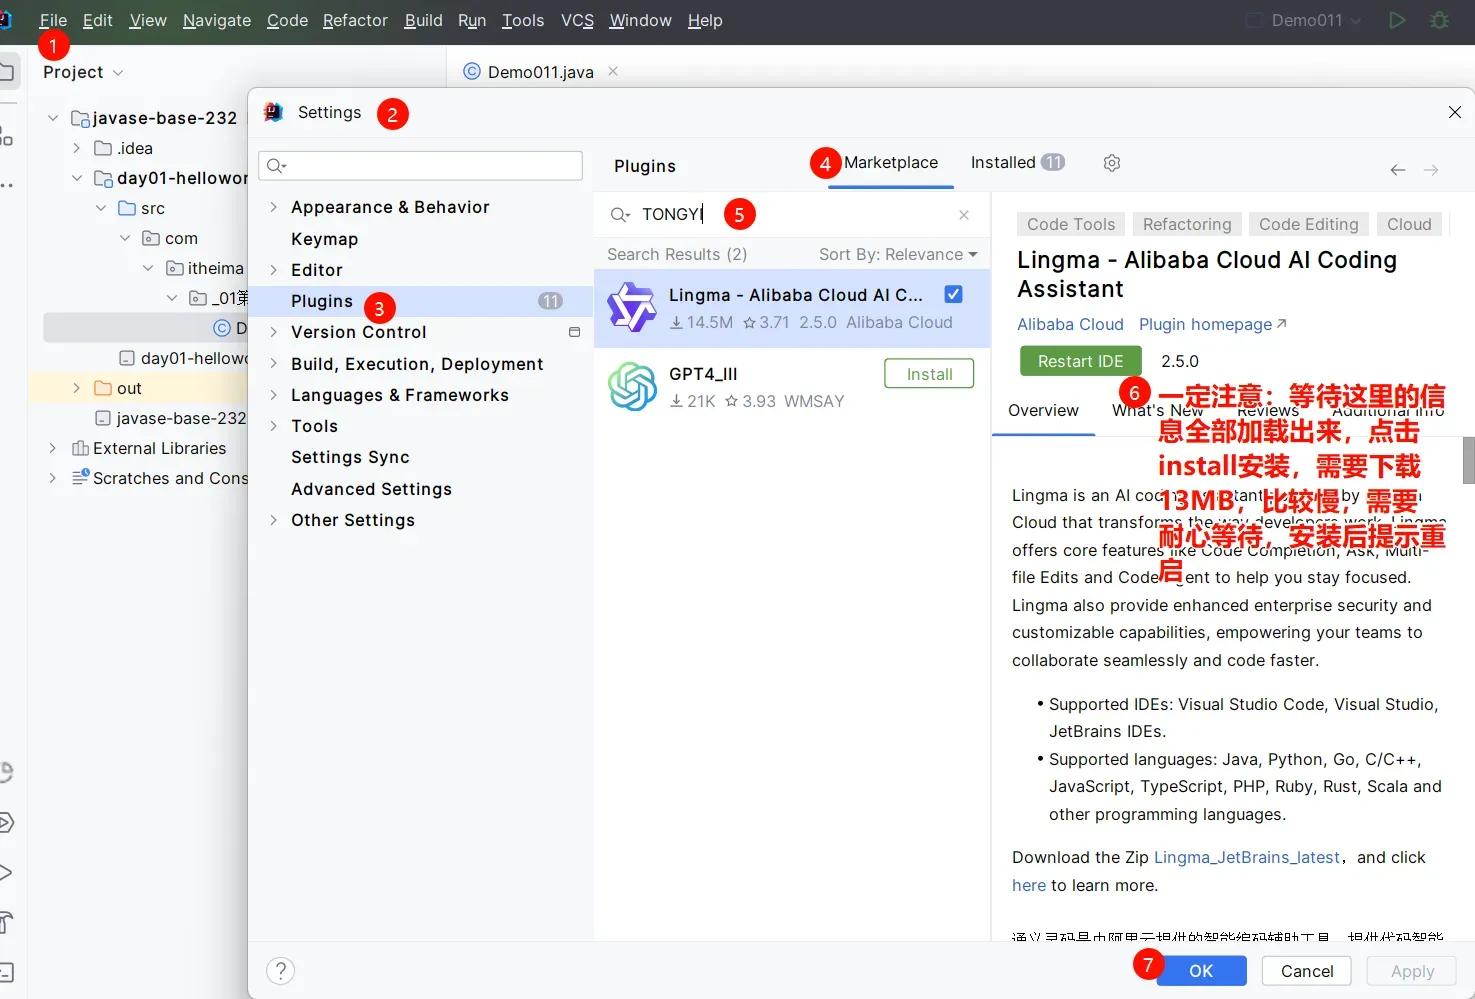Open the Sort By: Relevance dropdown
Viewport: 1475px width, 999px height.
pyautogui.click(x=898, y=254)
